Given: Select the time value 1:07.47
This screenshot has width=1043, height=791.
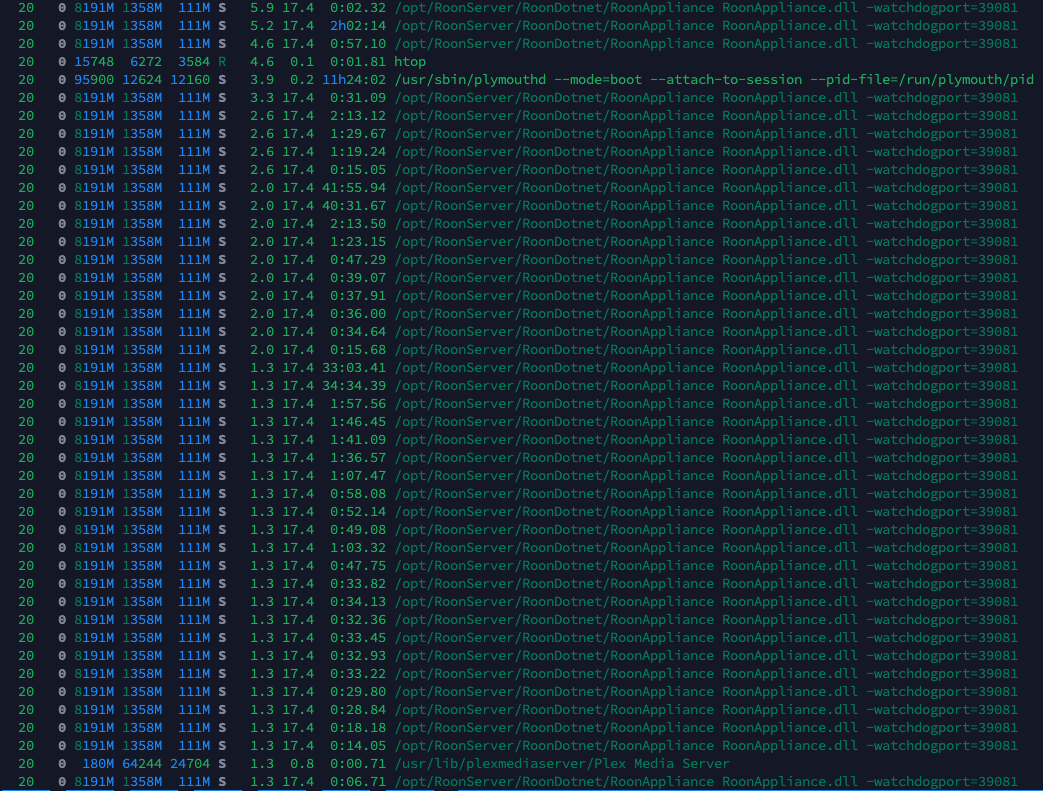Looking at the screenshot, I should 358,475.
